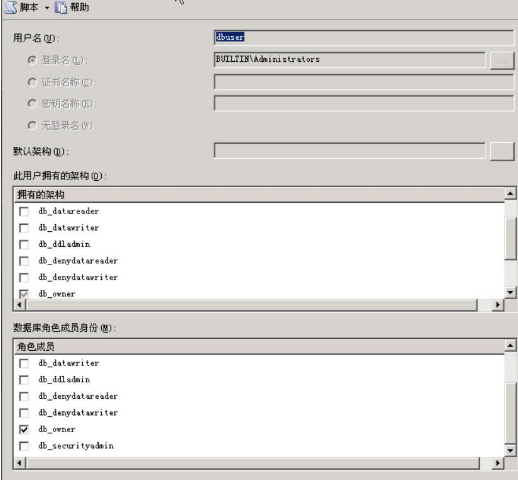
Task: Select the login name (登录名) radio button
Action: pos(32,60)
